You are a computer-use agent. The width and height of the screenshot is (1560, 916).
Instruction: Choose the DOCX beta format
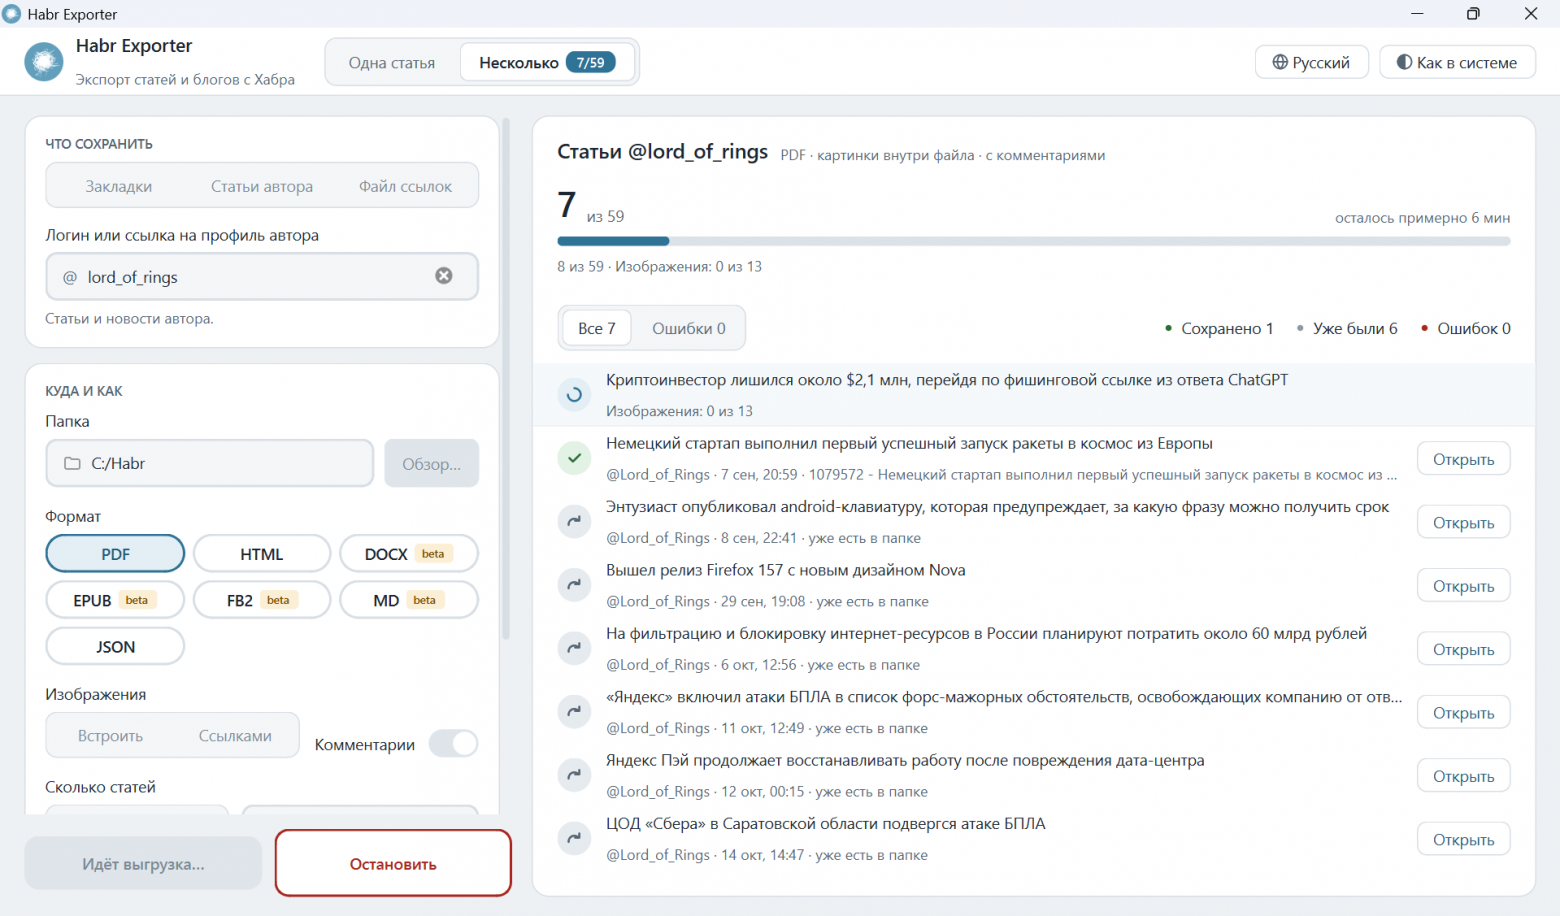tap(409, 553)
